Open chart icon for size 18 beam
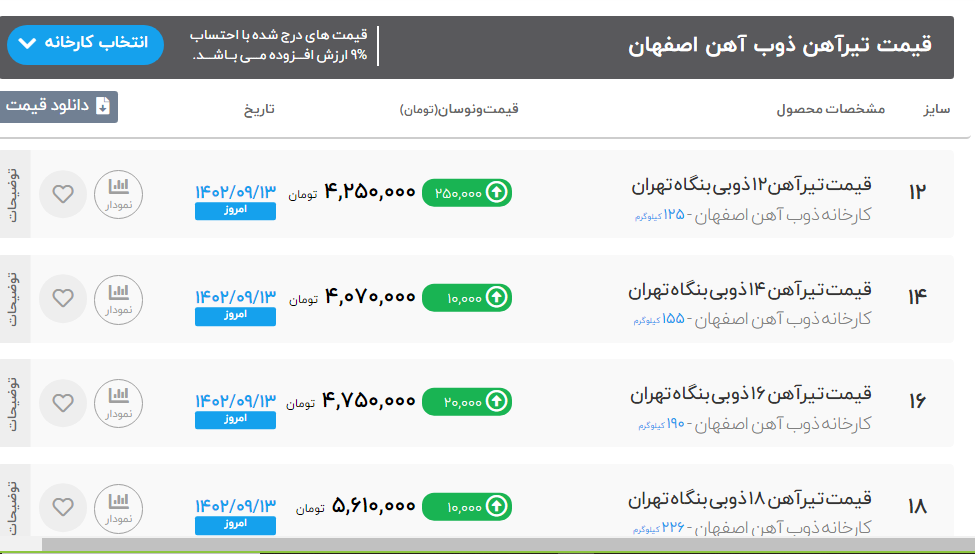 point(119,507)
